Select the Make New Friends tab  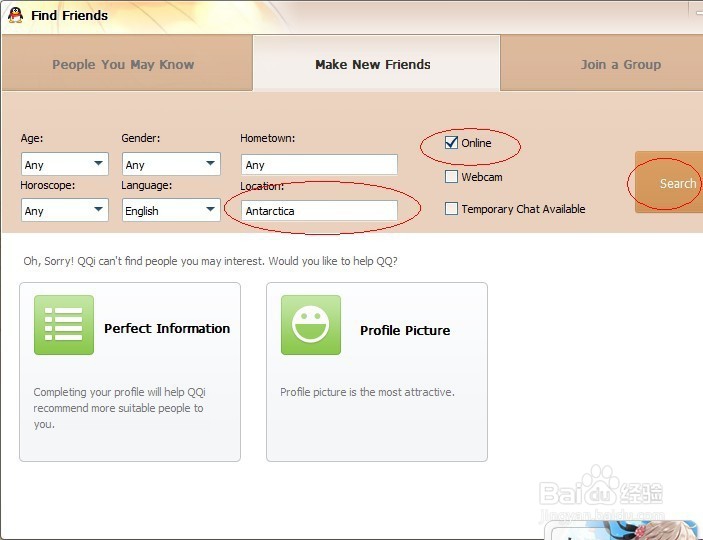click(x=376, y=63)
